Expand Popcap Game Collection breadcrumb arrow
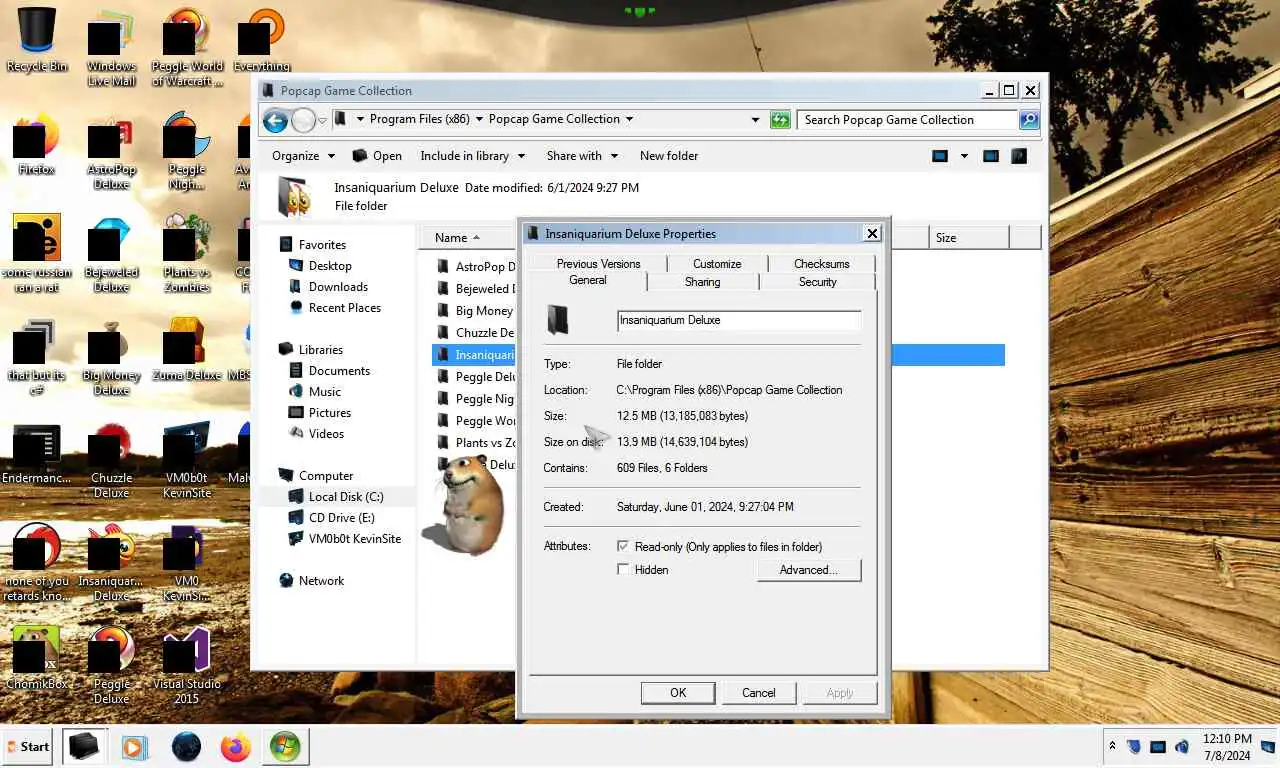The image size is (1280, 768). pyautogui.click(x=629, y=119)
